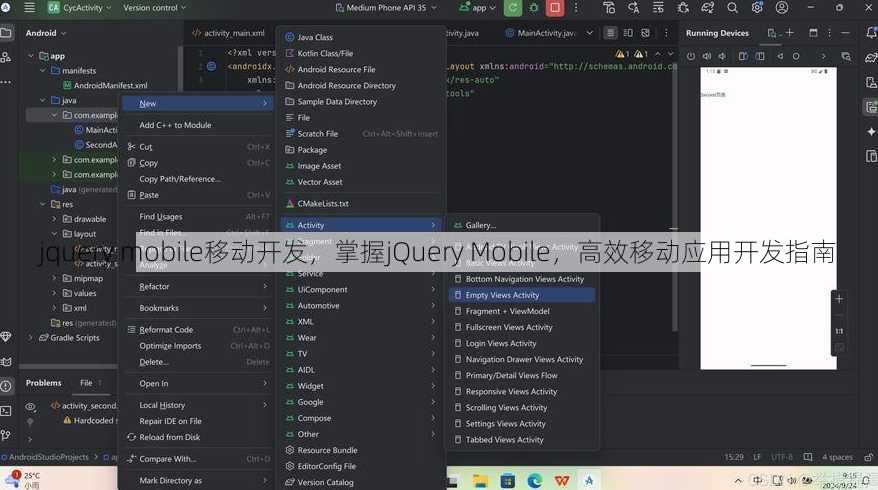The width and height of the screenshot is (878, 490).
Task: Switch to the MainActivity.java tab
Action: click(x=540, y=33)
